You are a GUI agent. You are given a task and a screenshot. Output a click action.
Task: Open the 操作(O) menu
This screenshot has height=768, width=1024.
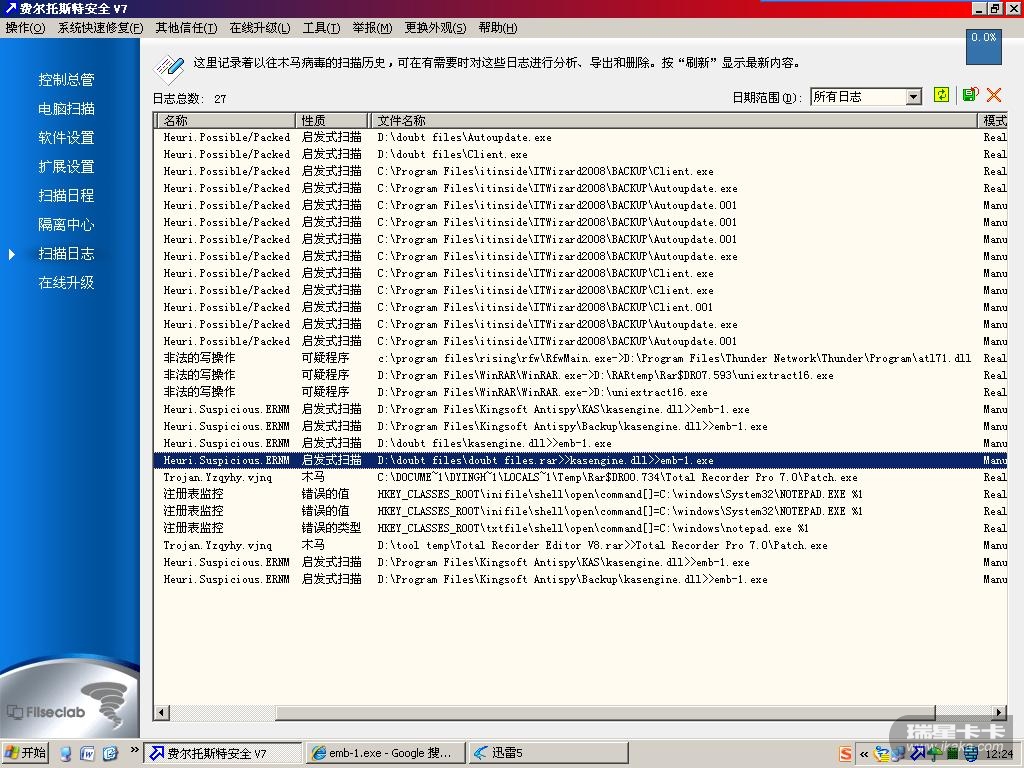(x=25, y=27)
